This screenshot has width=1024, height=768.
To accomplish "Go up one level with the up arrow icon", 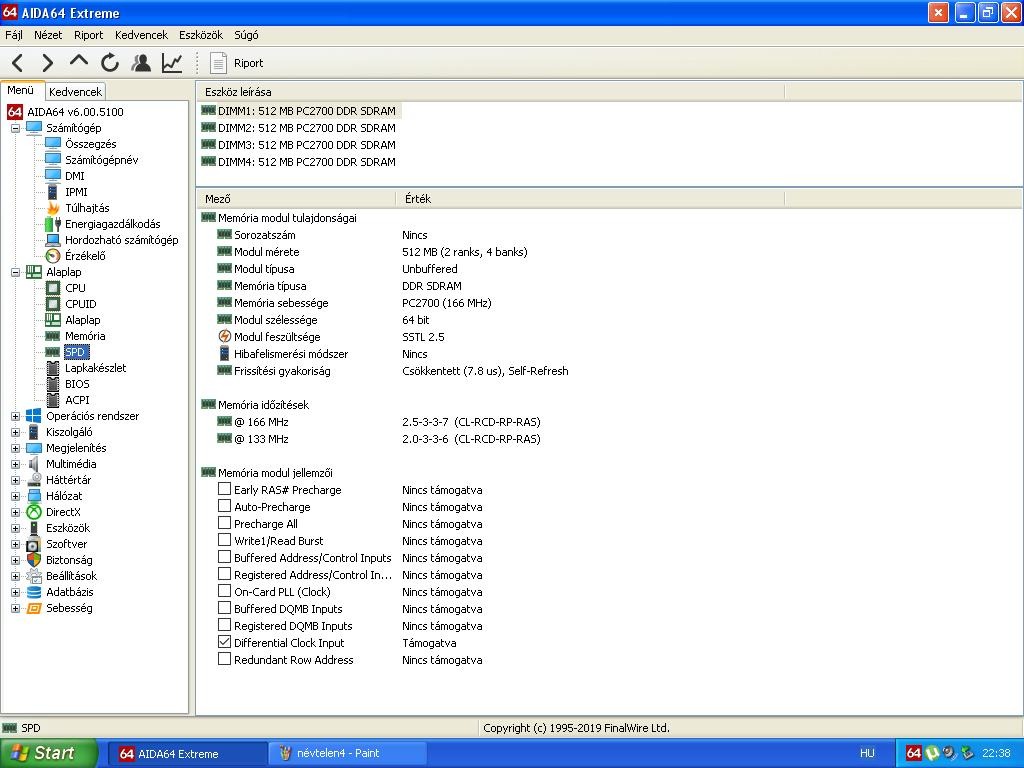I will (x=78, y=61).
